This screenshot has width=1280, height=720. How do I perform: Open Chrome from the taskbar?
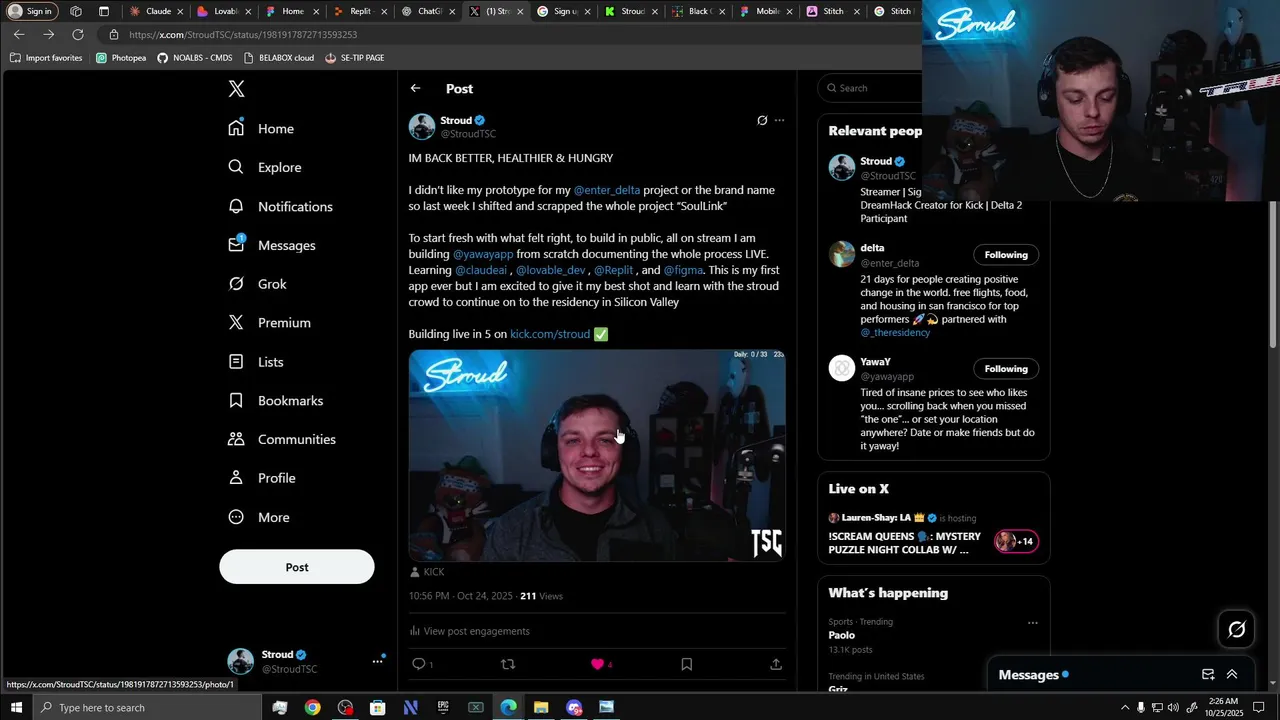coord(313,707)
